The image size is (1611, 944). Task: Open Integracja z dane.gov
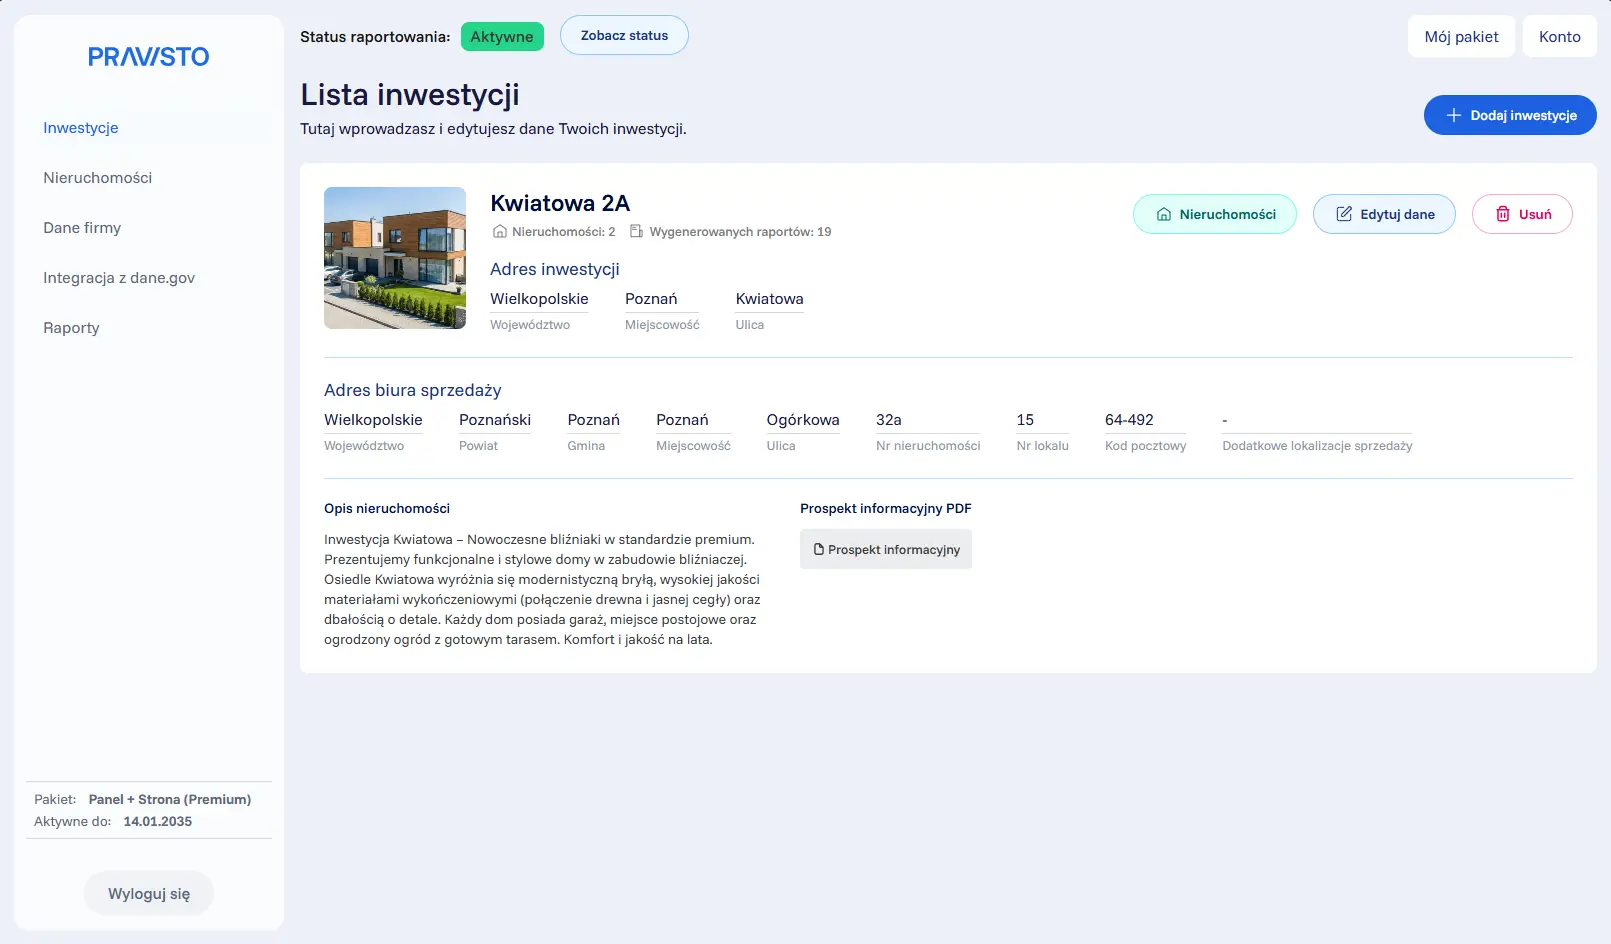[x=118, y=277]
